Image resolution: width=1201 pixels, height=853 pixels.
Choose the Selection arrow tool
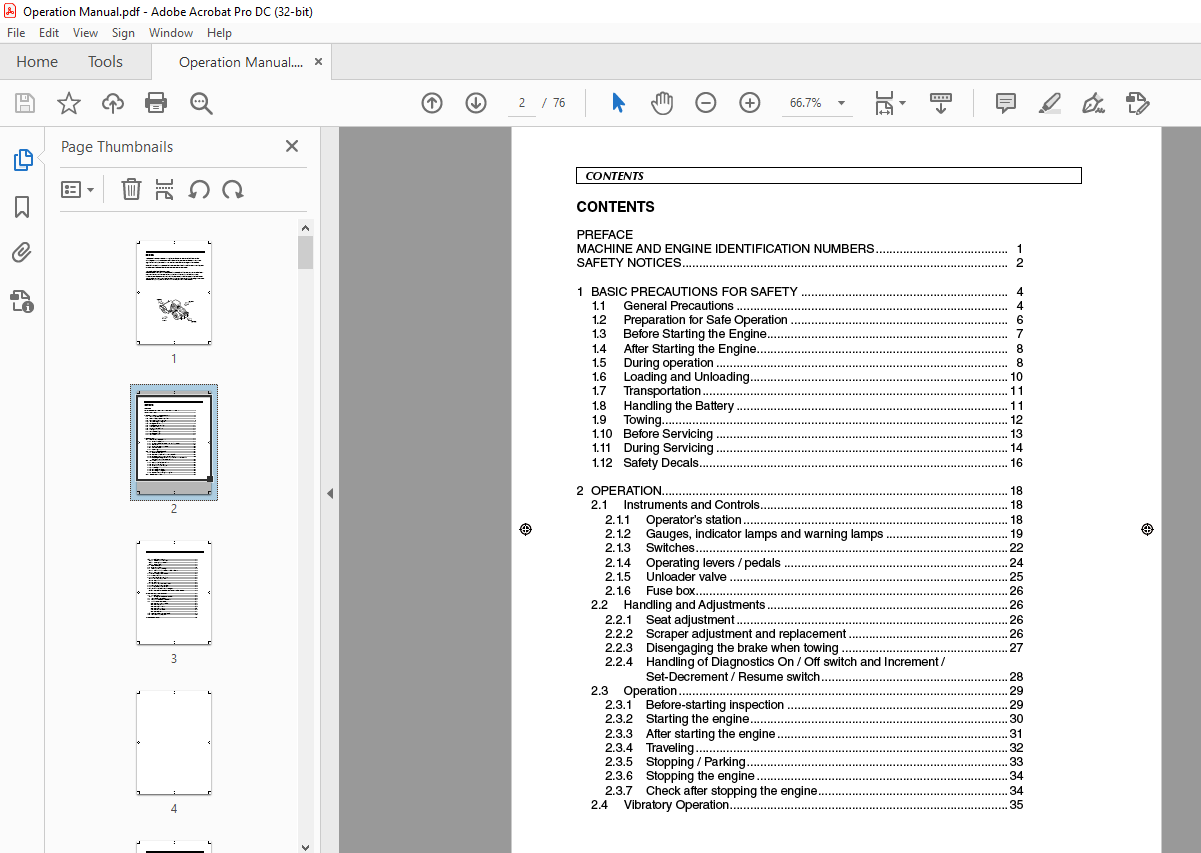[x=618, y=103]
